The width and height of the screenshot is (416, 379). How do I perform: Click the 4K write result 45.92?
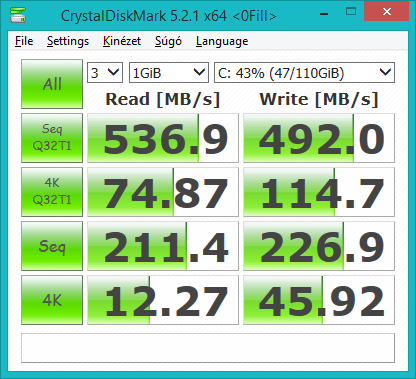pyautogui.click(x=319, y=300)
